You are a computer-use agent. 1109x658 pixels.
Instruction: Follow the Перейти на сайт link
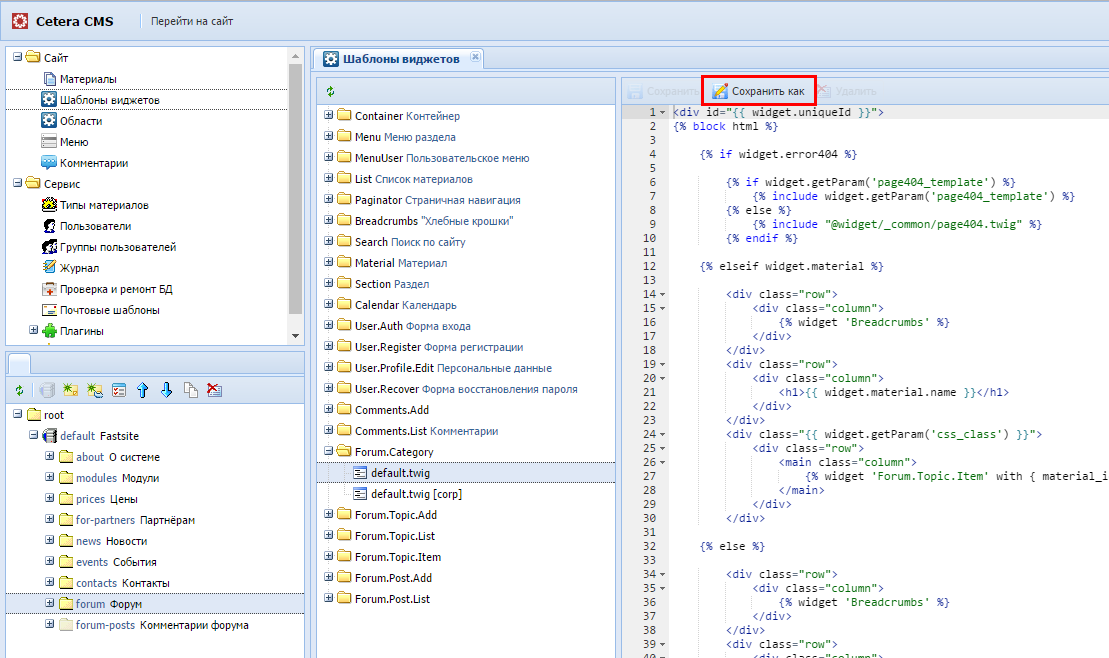(192, 21)
